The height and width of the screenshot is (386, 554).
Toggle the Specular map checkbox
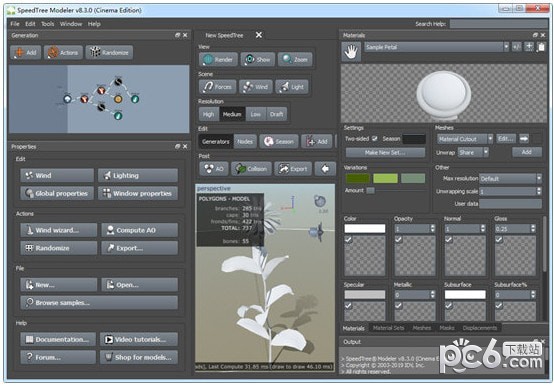click(x=348, y=306)
